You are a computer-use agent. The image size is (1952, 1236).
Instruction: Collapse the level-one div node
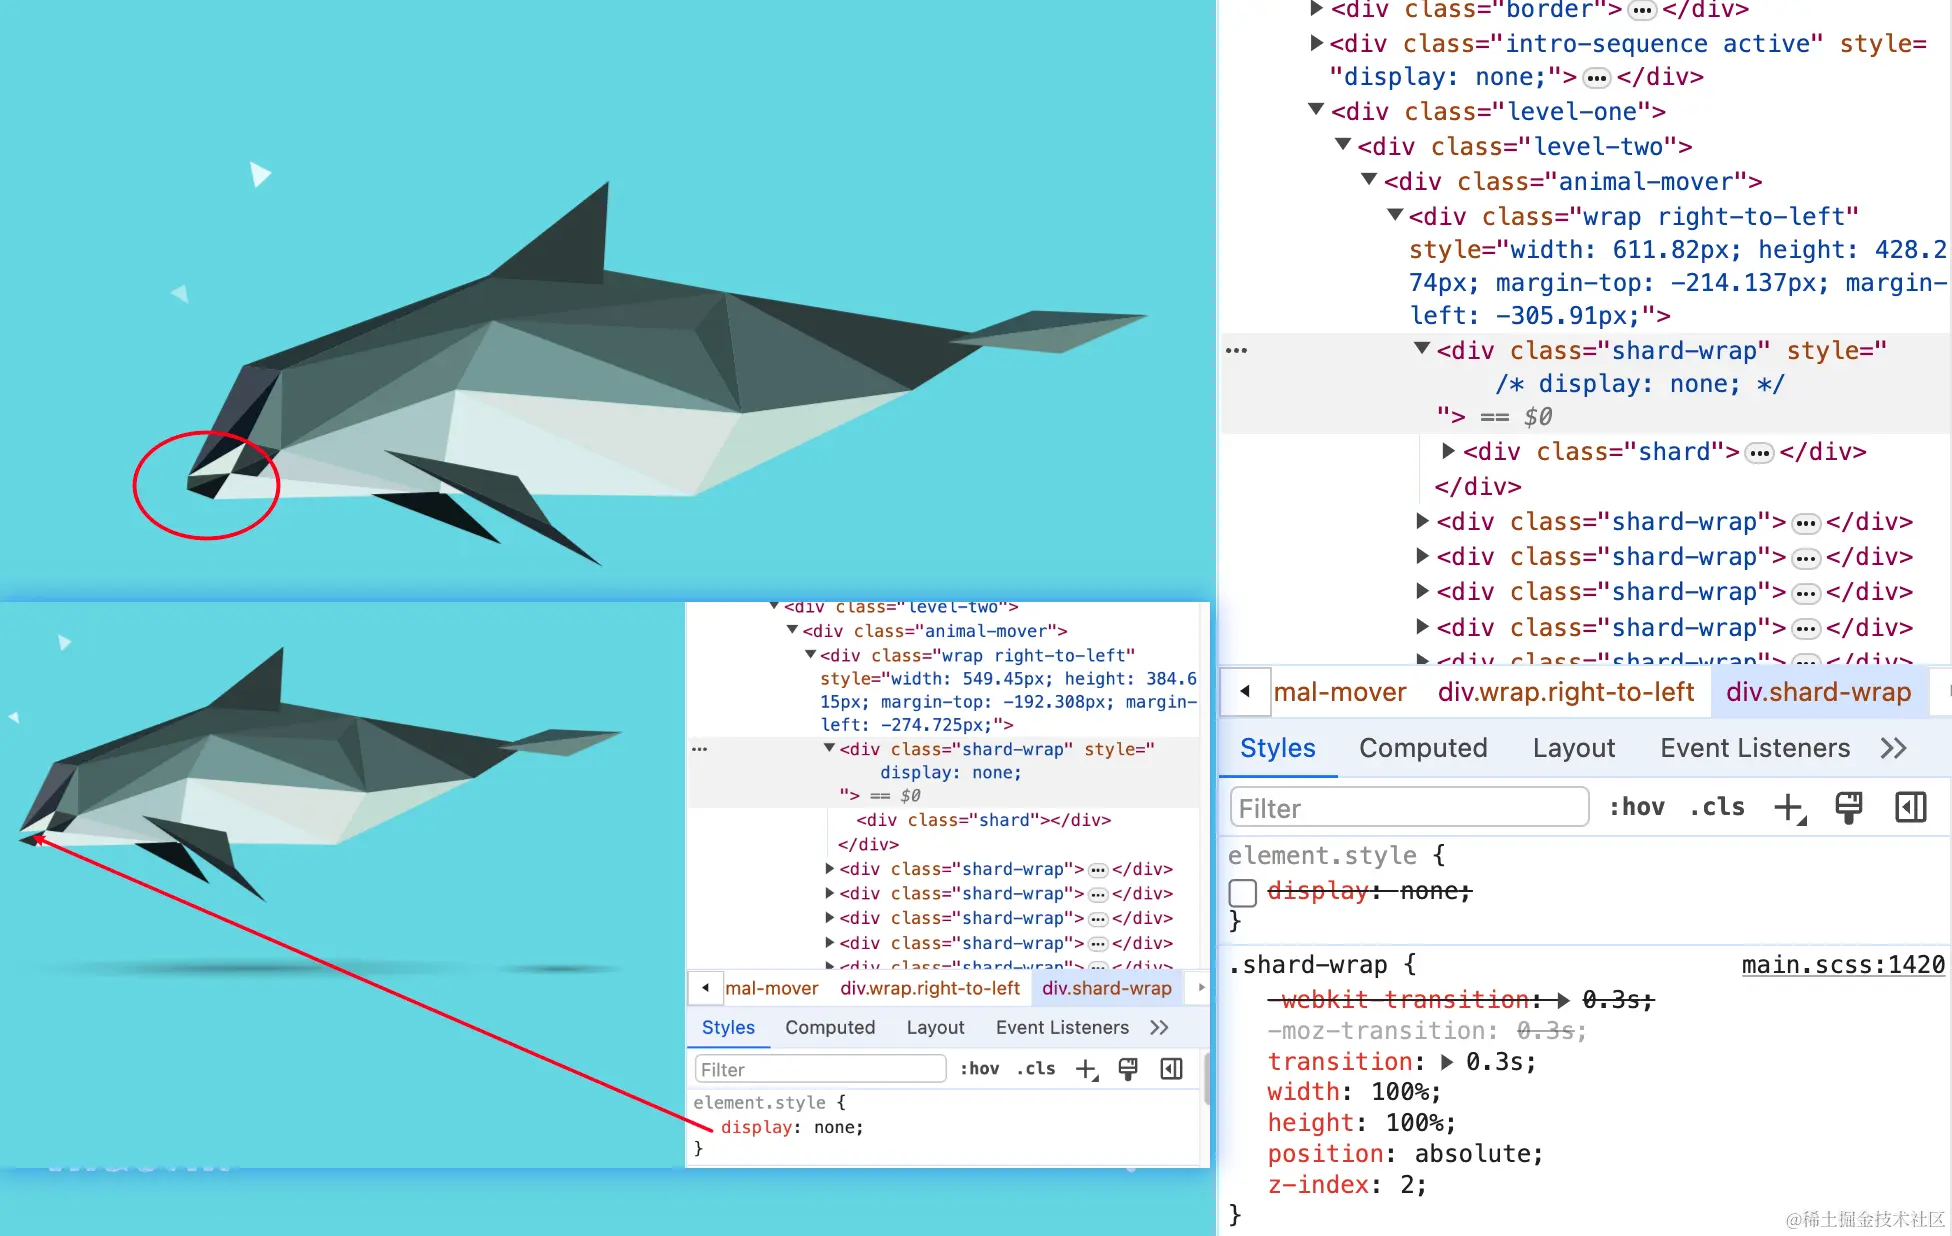pos(1316,110)
